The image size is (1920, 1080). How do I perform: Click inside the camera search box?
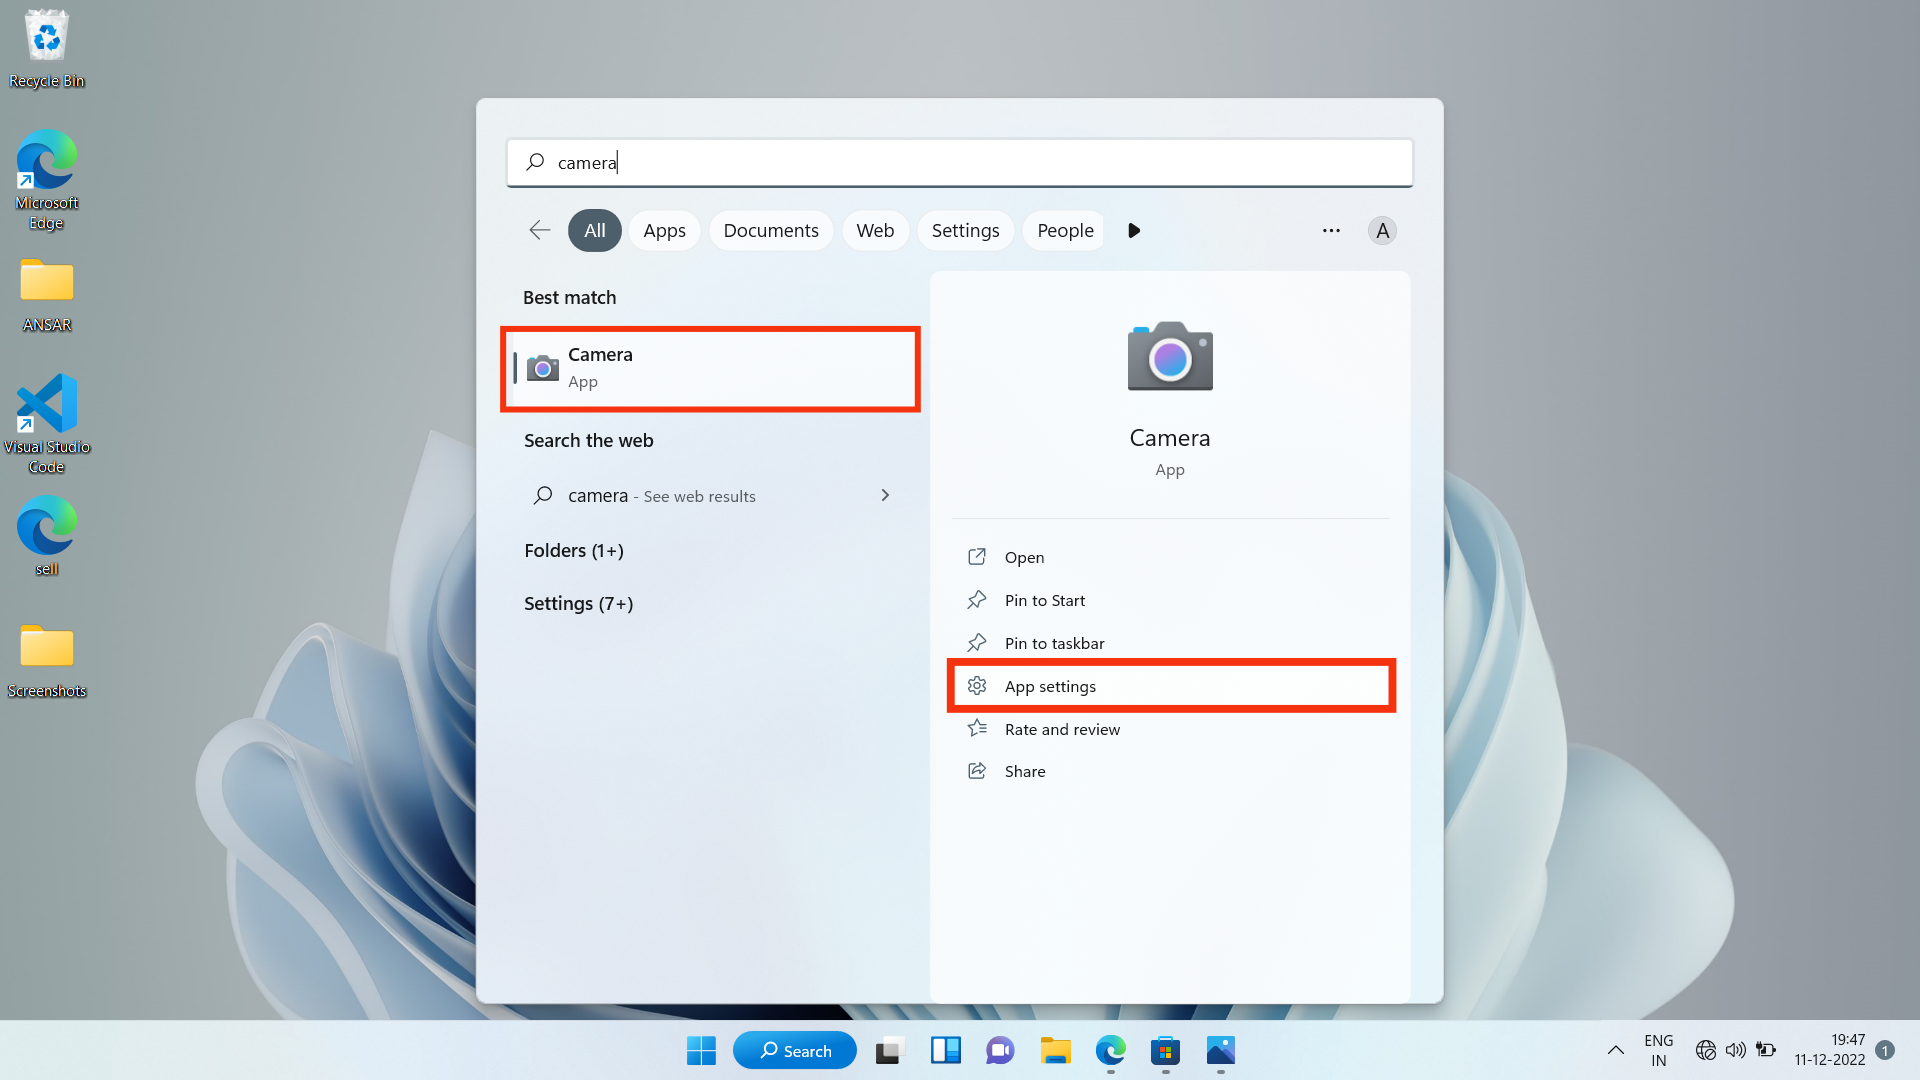coord(960,162)
